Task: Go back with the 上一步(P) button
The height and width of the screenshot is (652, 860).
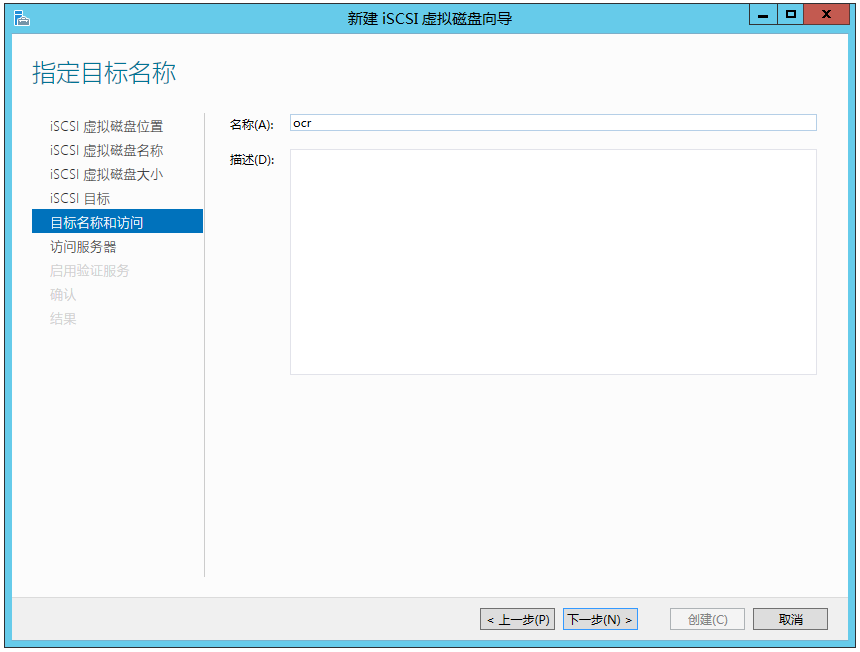Action: coord(517,619)
